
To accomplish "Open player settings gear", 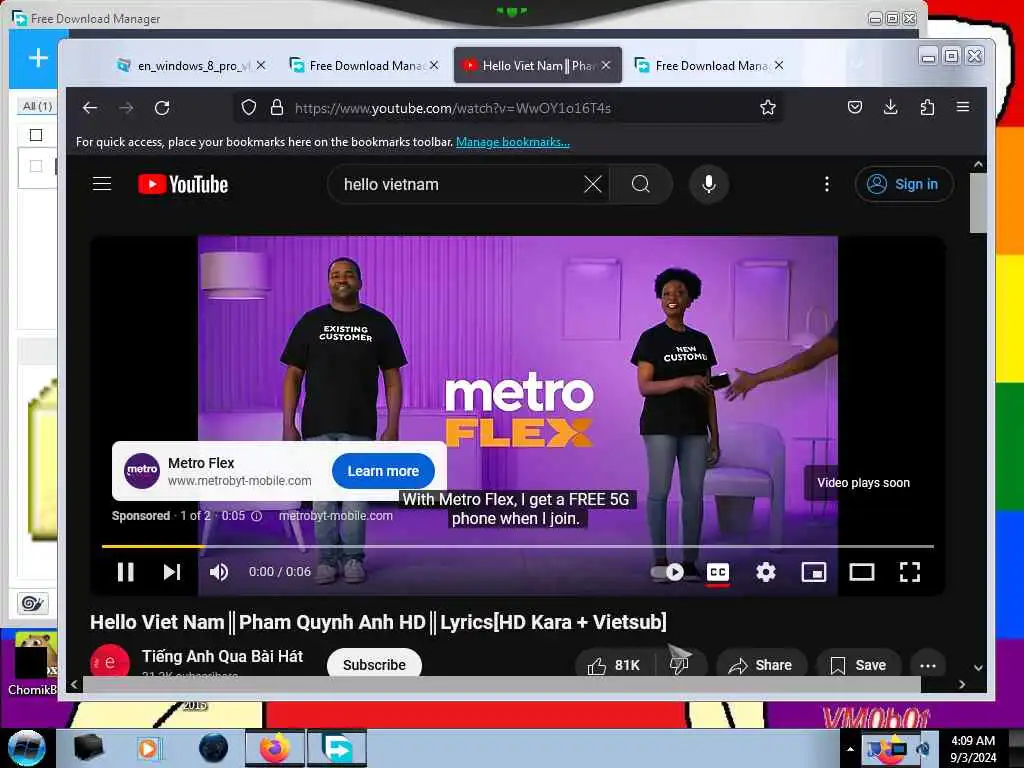I will pos(765,572).
